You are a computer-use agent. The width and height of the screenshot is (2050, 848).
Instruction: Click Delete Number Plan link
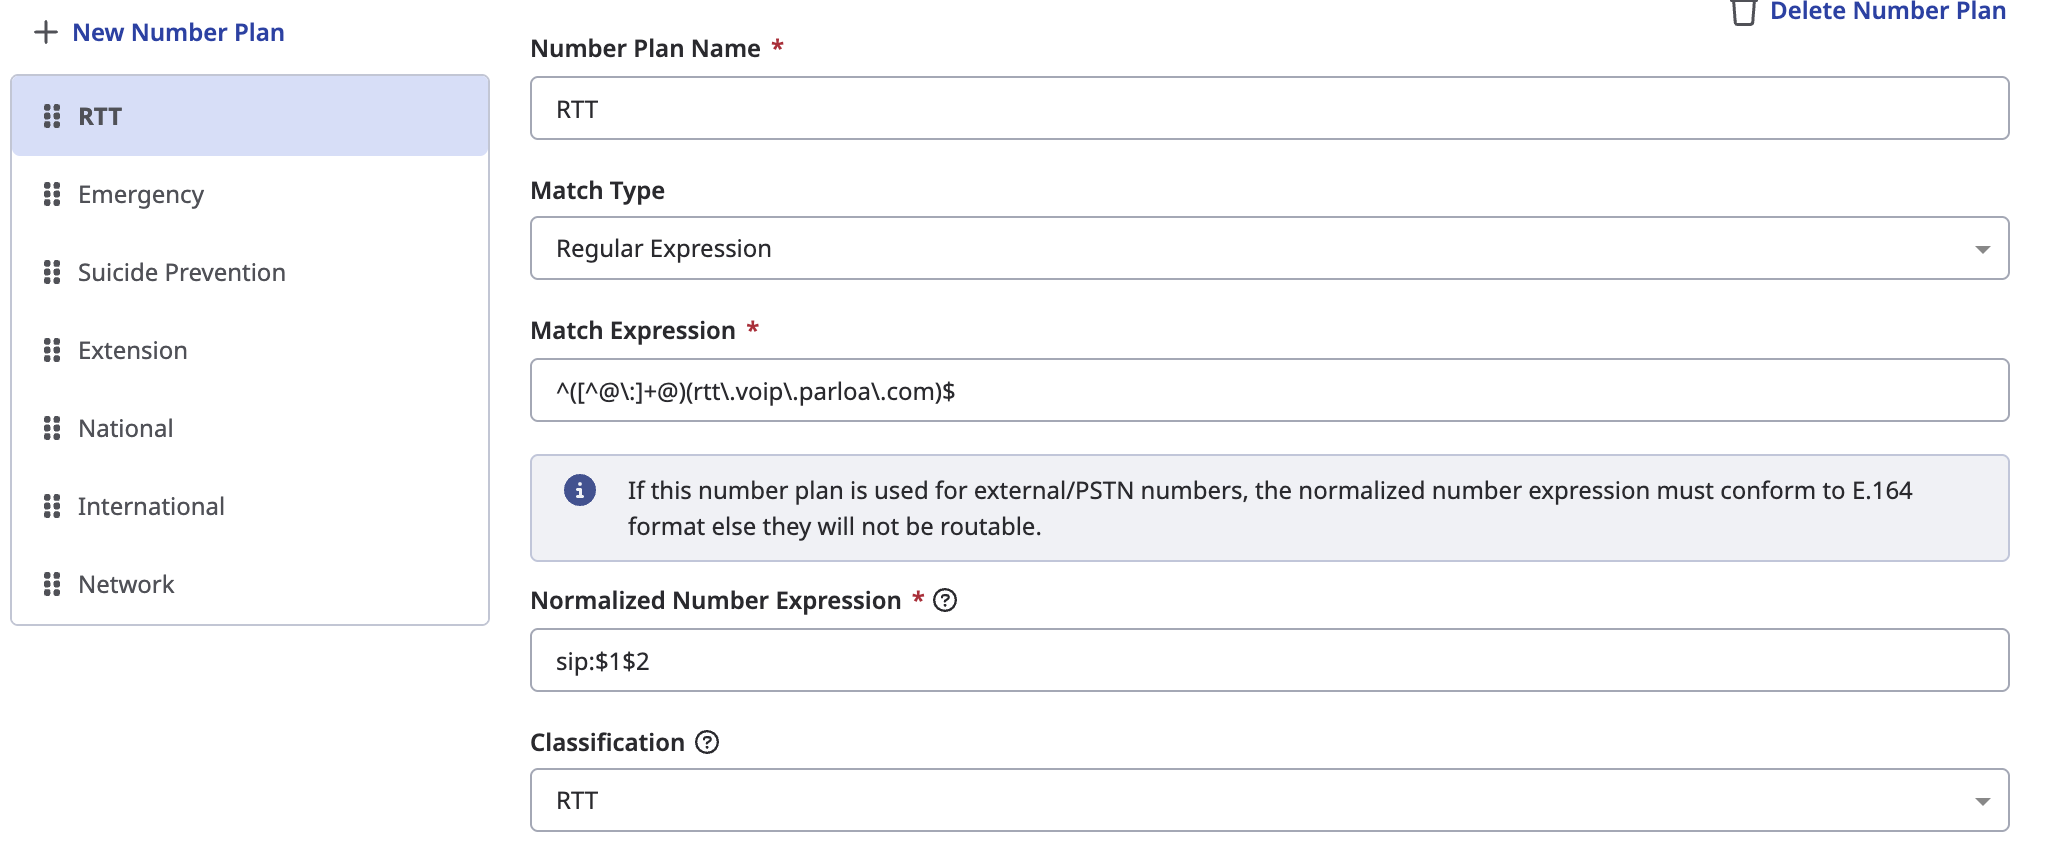tap(1887, 12)
